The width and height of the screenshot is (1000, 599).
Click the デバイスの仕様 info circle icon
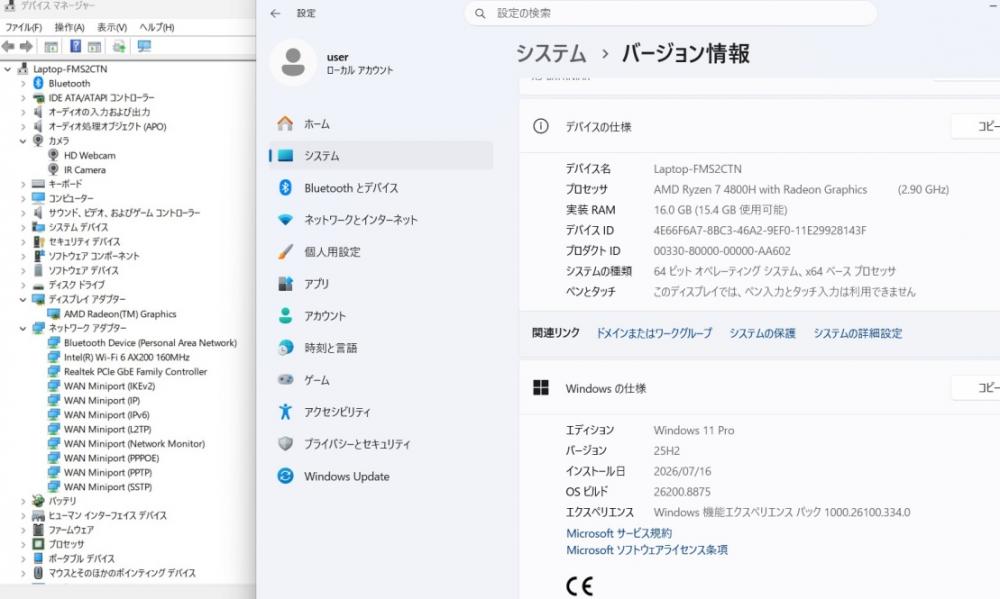click(x=540, y=126)
